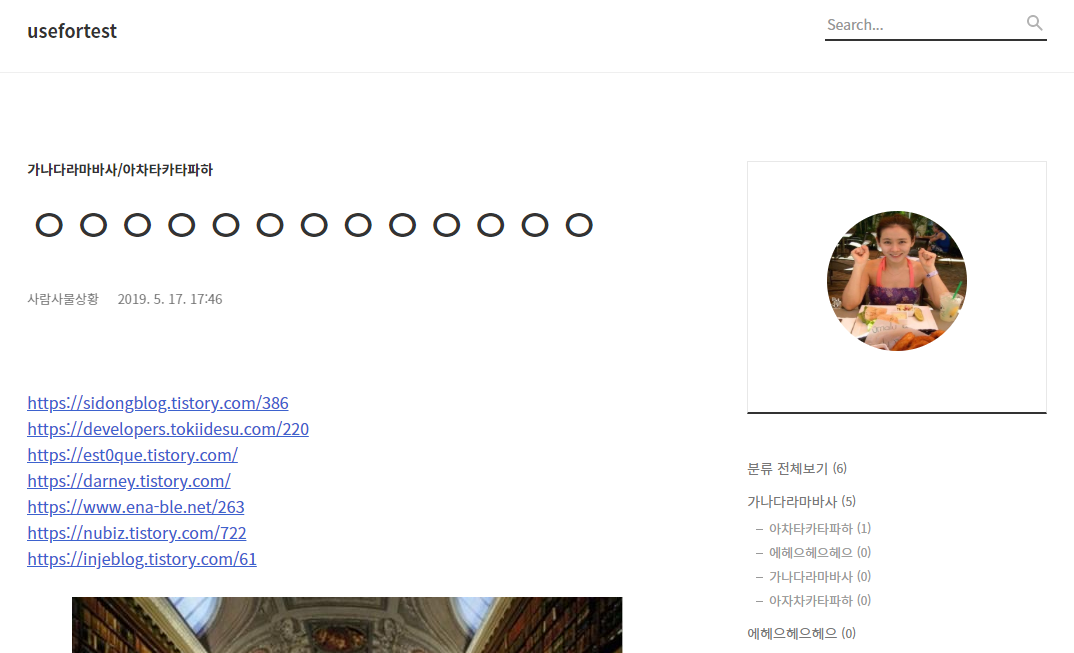Select top-level 에헤으헤으헤으 (0) category
This screenshot has height=653, width=1074.
click(801, 633)
